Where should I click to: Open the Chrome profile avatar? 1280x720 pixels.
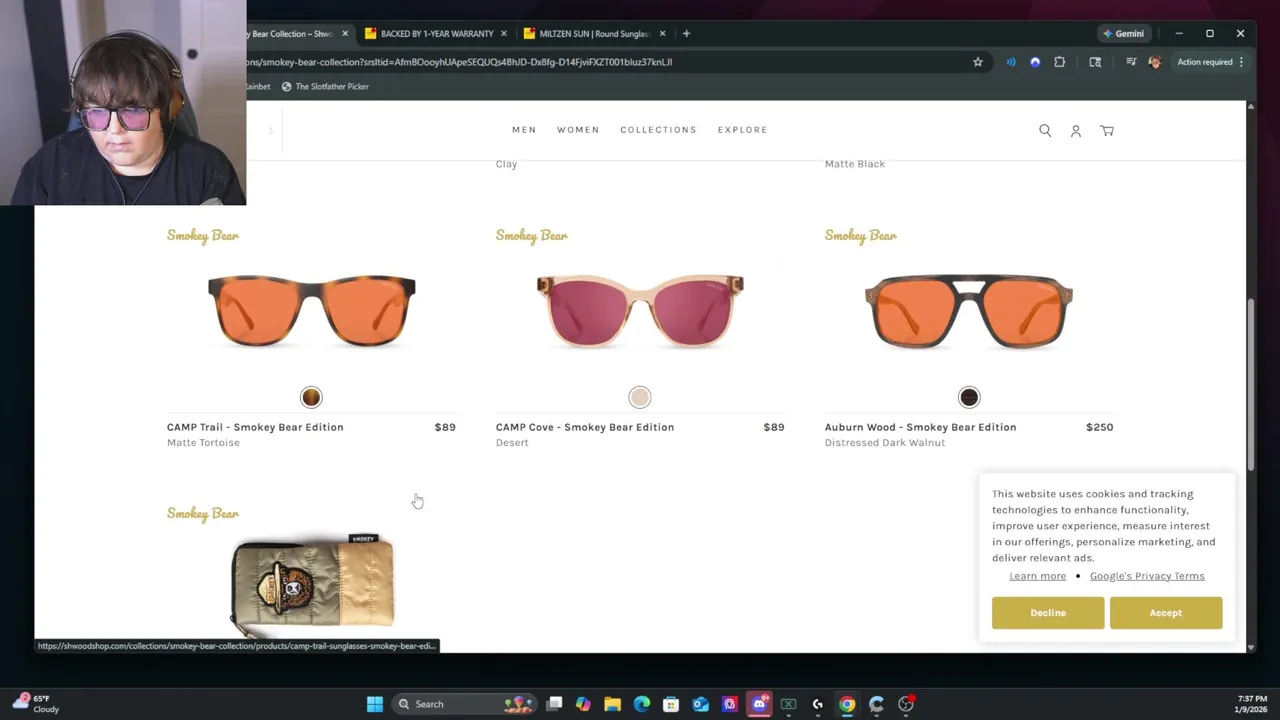tap(1155, 62)
